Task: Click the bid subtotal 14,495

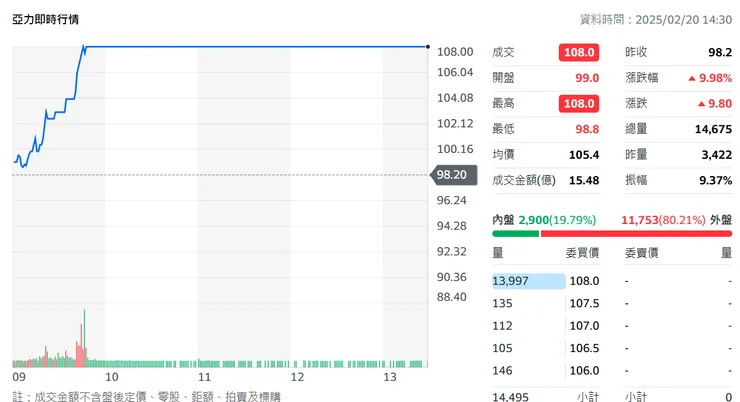Action: [x=510, y=397]
